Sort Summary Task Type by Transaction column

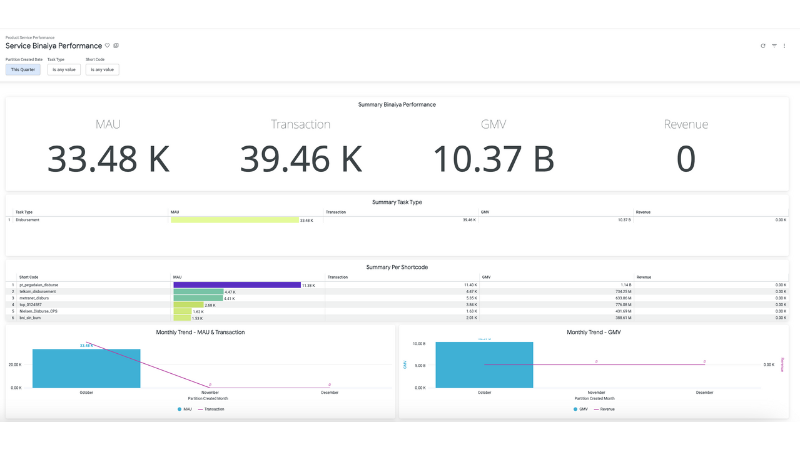coord(336,212)
